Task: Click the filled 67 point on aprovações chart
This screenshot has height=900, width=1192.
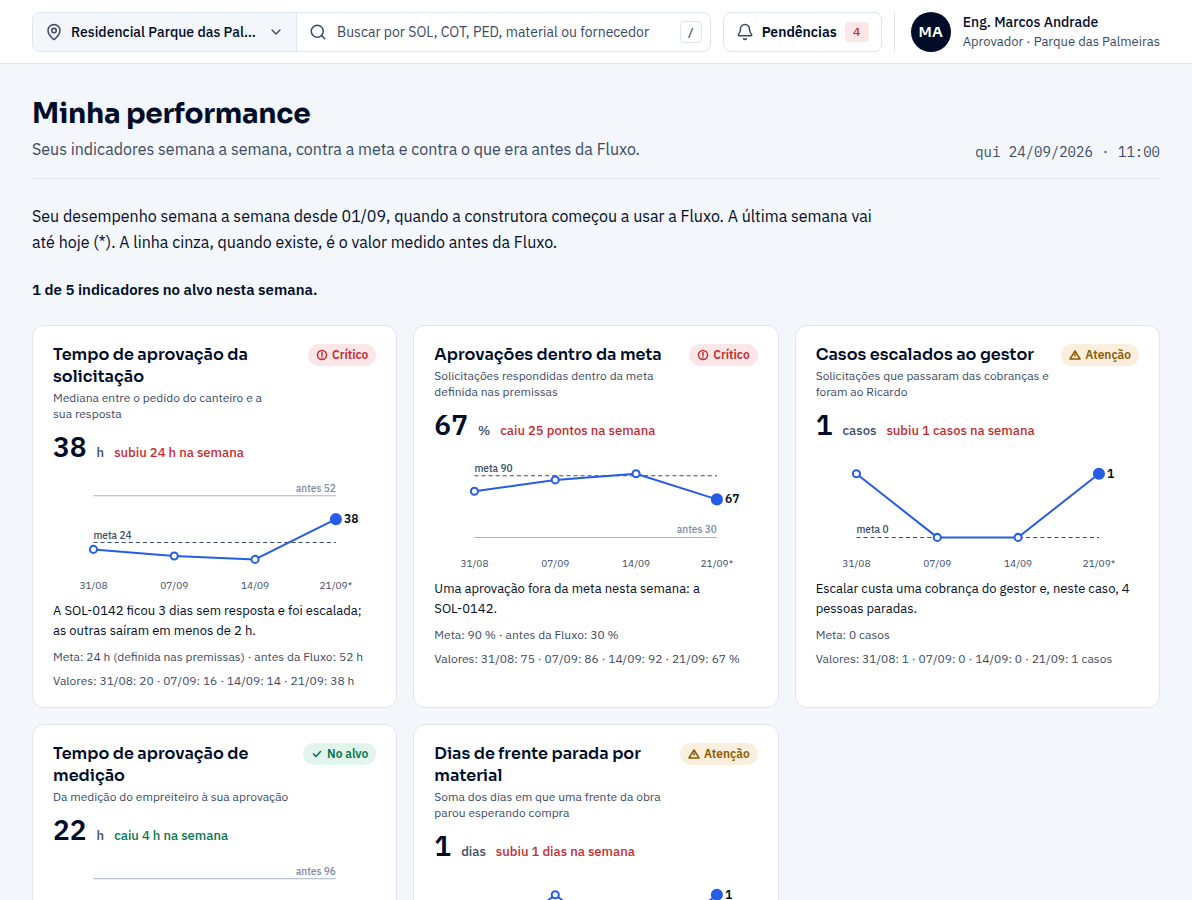Action: click(x=716, y=499)
